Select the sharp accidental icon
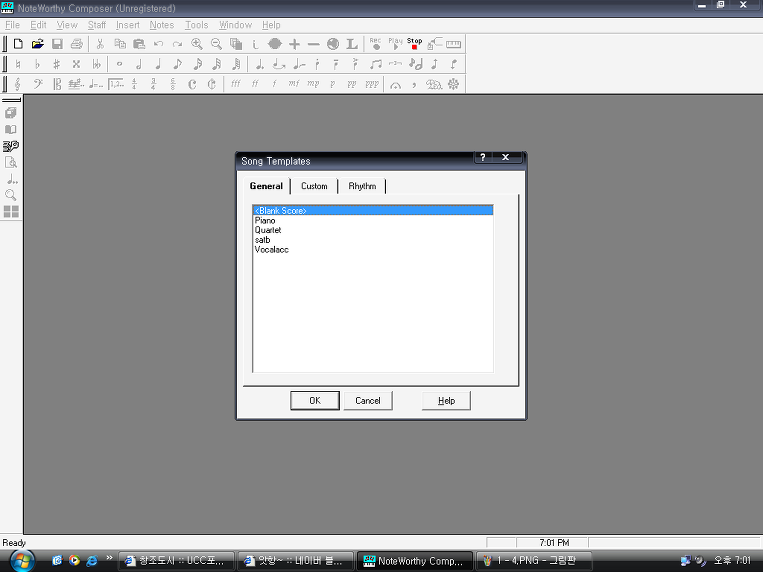Image resolution: width=763 pixels, height=572 pixels. coord(56,64)
